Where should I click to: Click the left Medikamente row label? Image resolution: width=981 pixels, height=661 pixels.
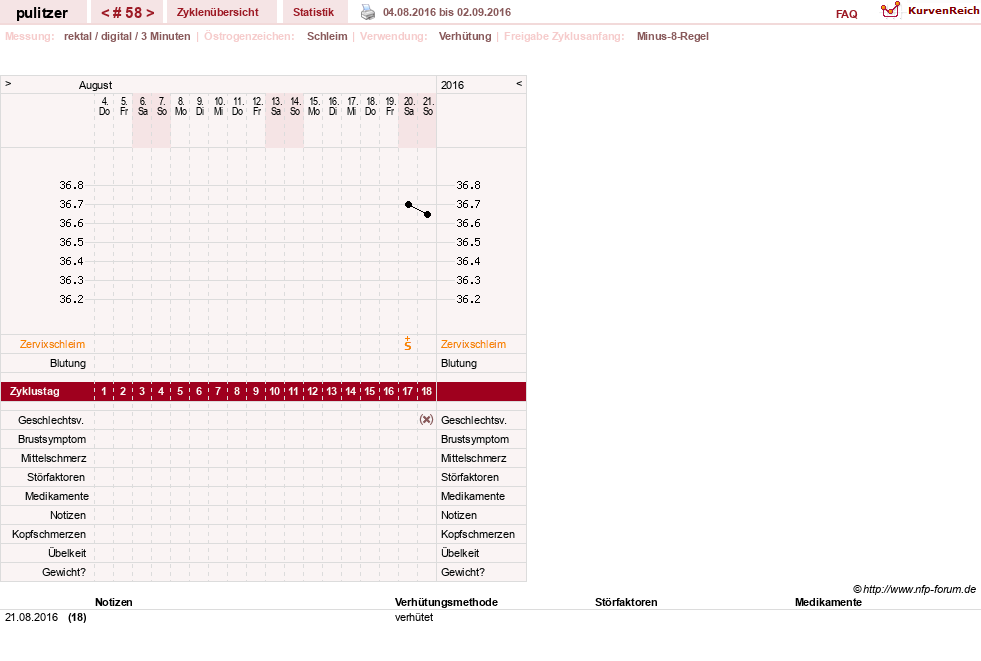coord(57,496)
